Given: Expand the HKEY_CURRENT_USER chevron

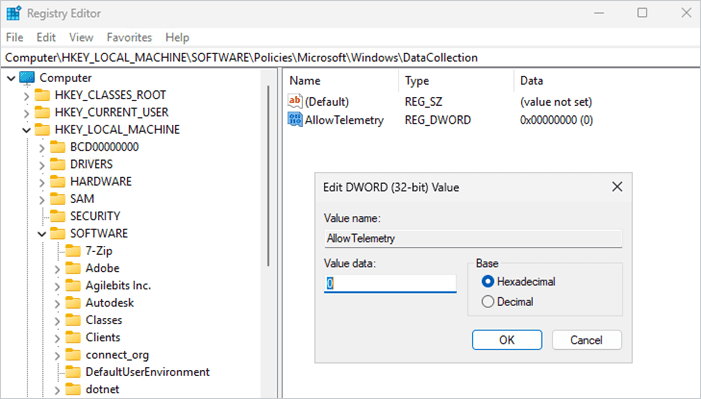Looking at the screenshot, I should click(26, 113).
